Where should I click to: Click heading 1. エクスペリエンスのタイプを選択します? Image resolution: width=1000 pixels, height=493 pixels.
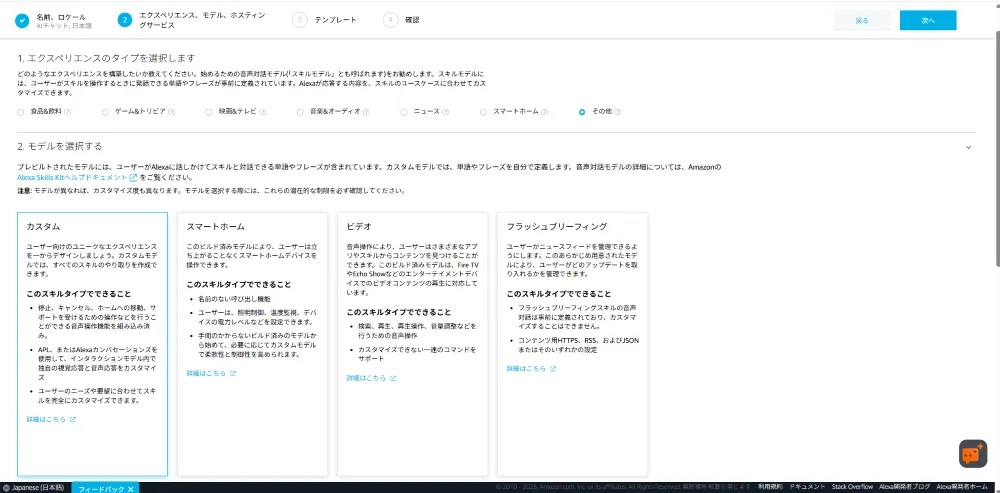(106, 58)
